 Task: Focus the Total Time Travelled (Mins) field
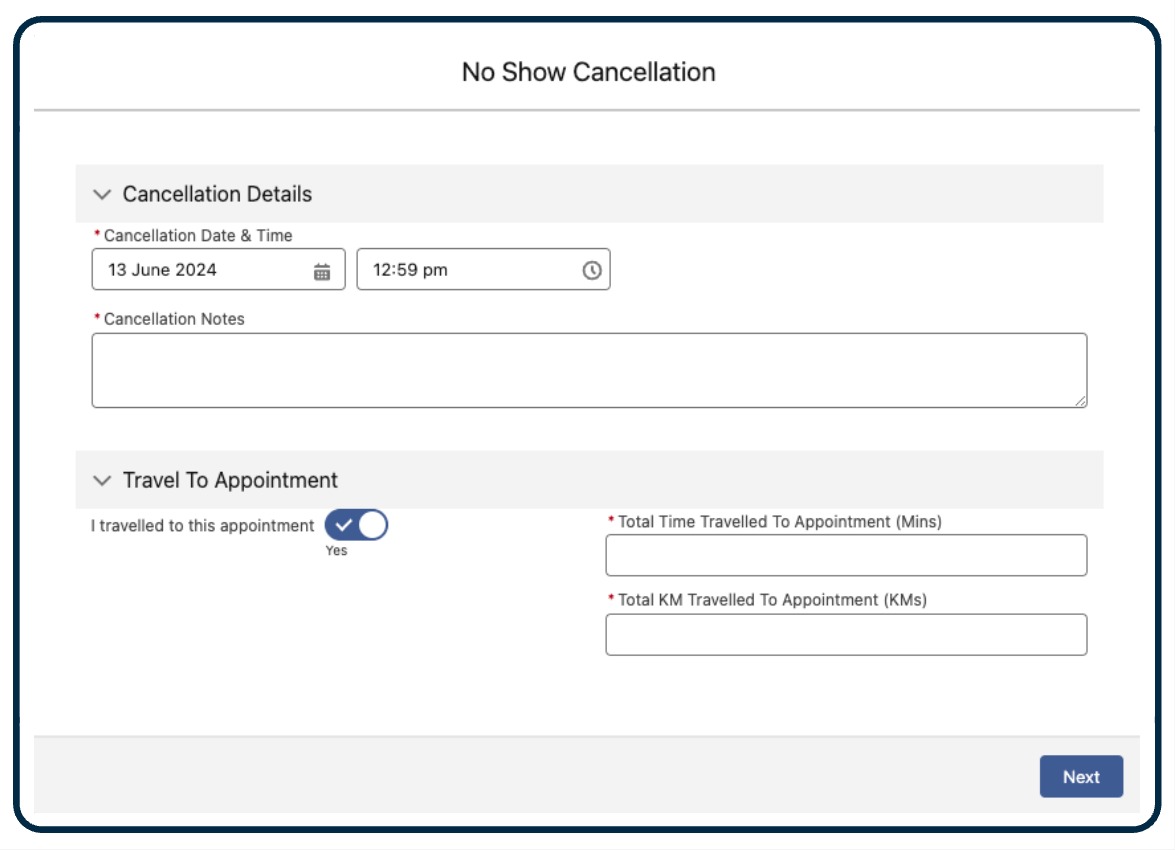point(846,555)
